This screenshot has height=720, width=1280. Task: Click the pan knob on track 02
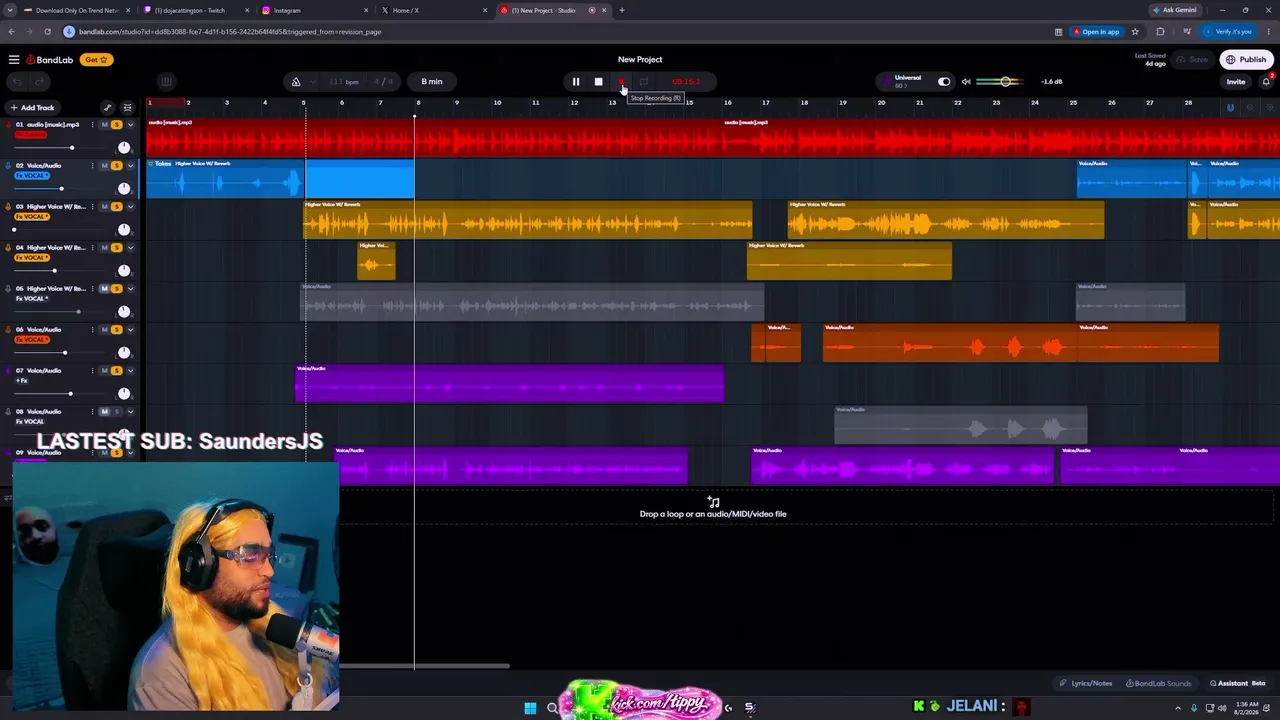[x=124, y=188]
